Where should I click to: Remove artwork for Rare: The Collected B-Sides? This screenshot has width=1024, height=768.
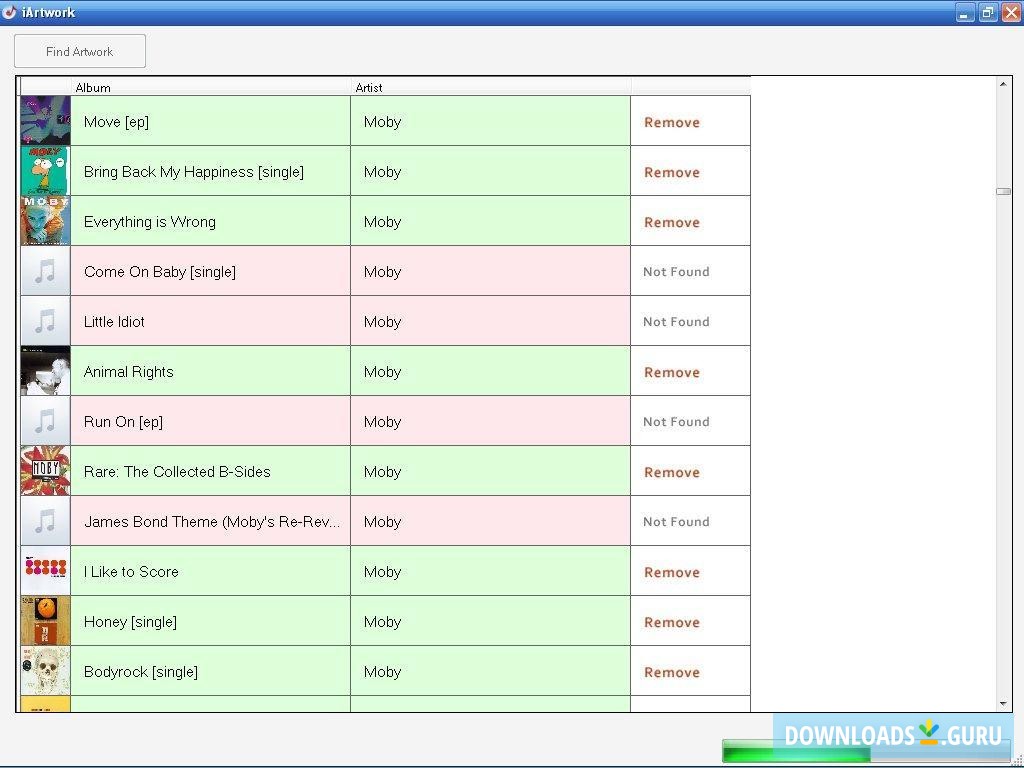point(671,472)
